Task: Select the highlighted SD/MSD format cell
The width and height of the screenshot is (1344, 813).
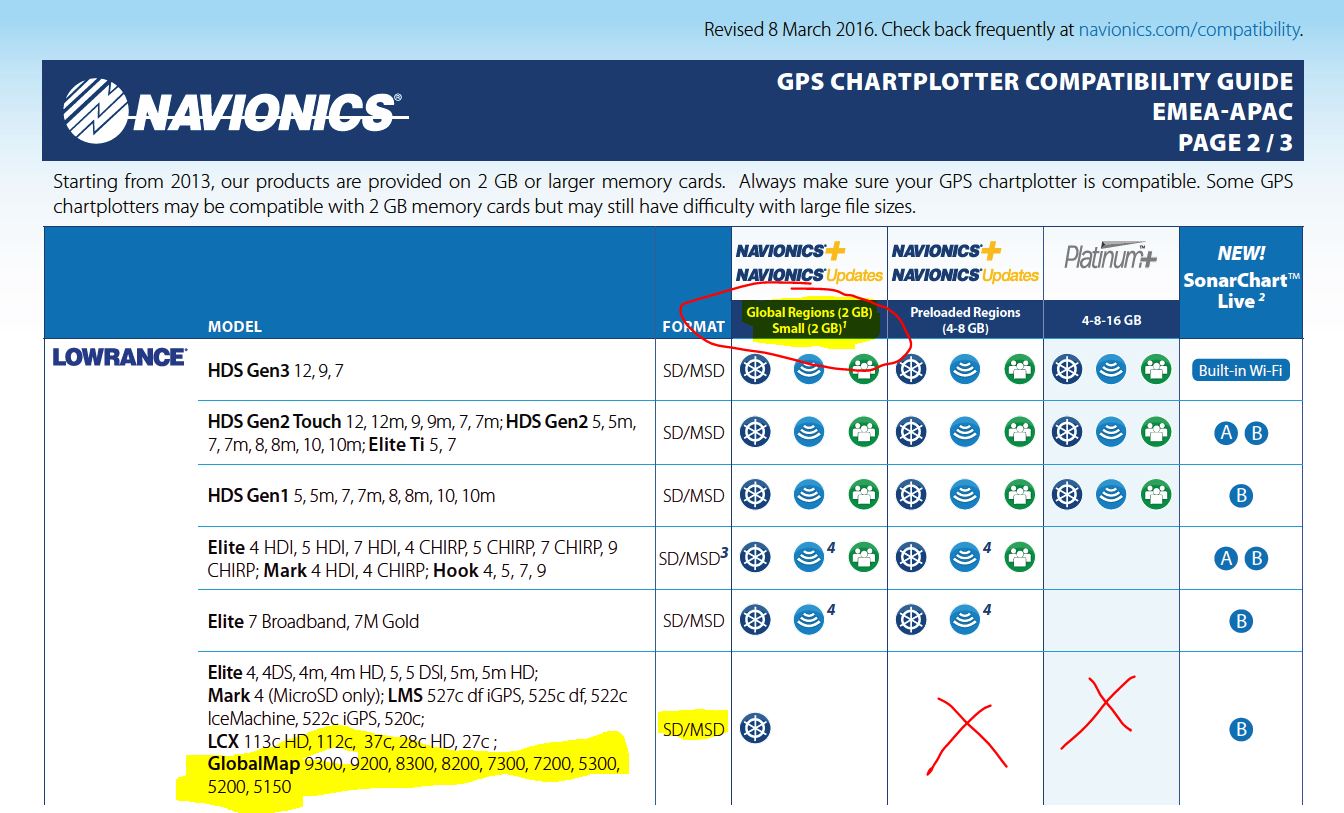Action: 693,729
